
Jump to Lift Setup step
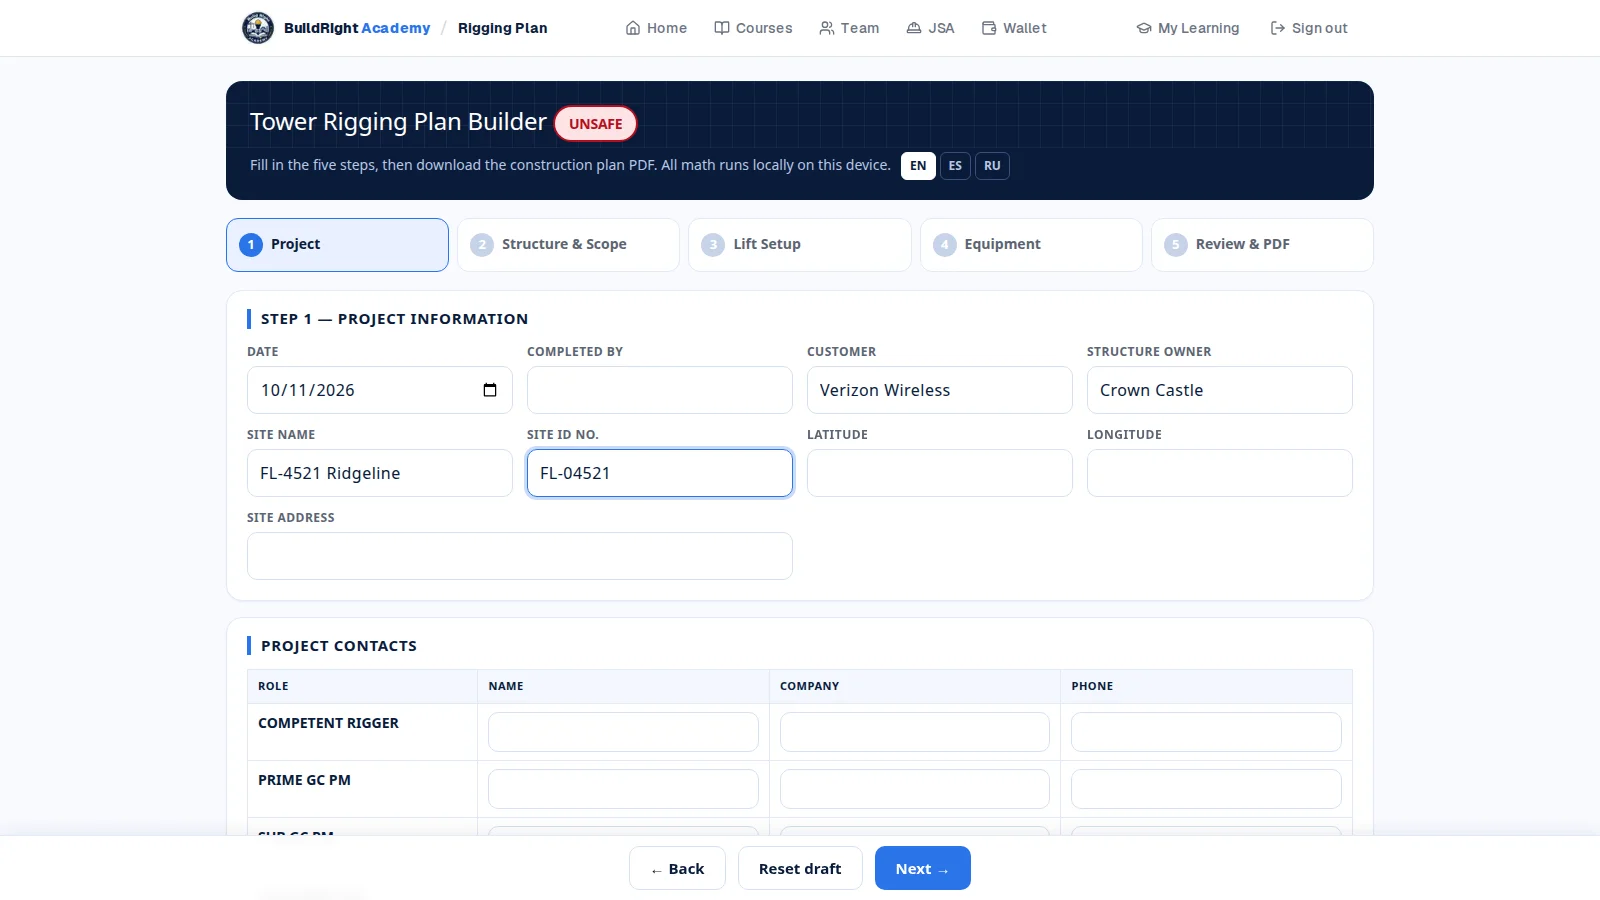click(x=800, y=245)
